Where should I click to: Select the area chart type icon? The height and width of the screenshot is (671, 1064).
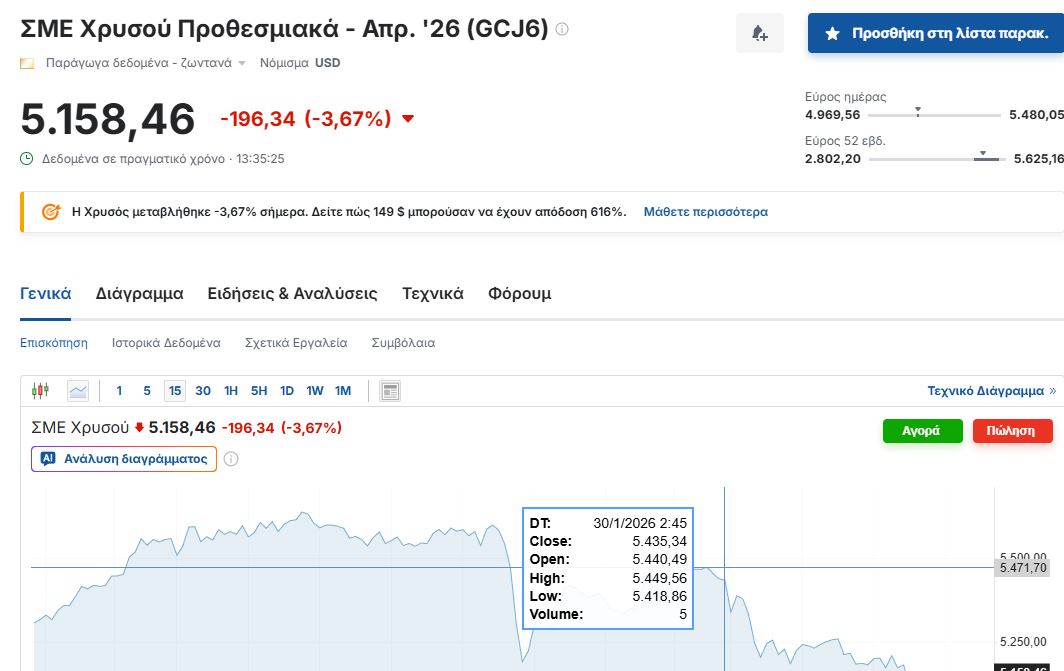click(78, 391)
